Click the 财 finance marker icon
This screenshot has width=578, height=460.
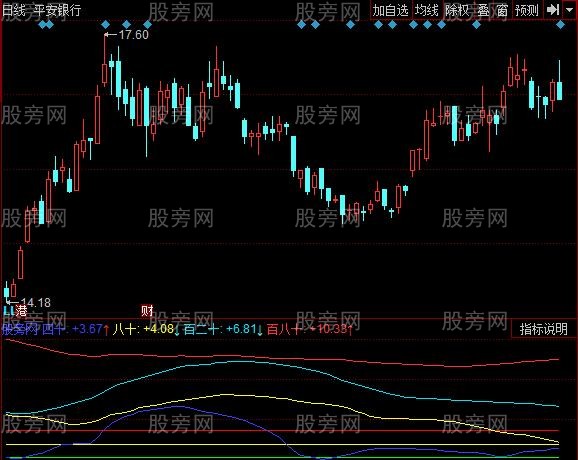point(147,311)
